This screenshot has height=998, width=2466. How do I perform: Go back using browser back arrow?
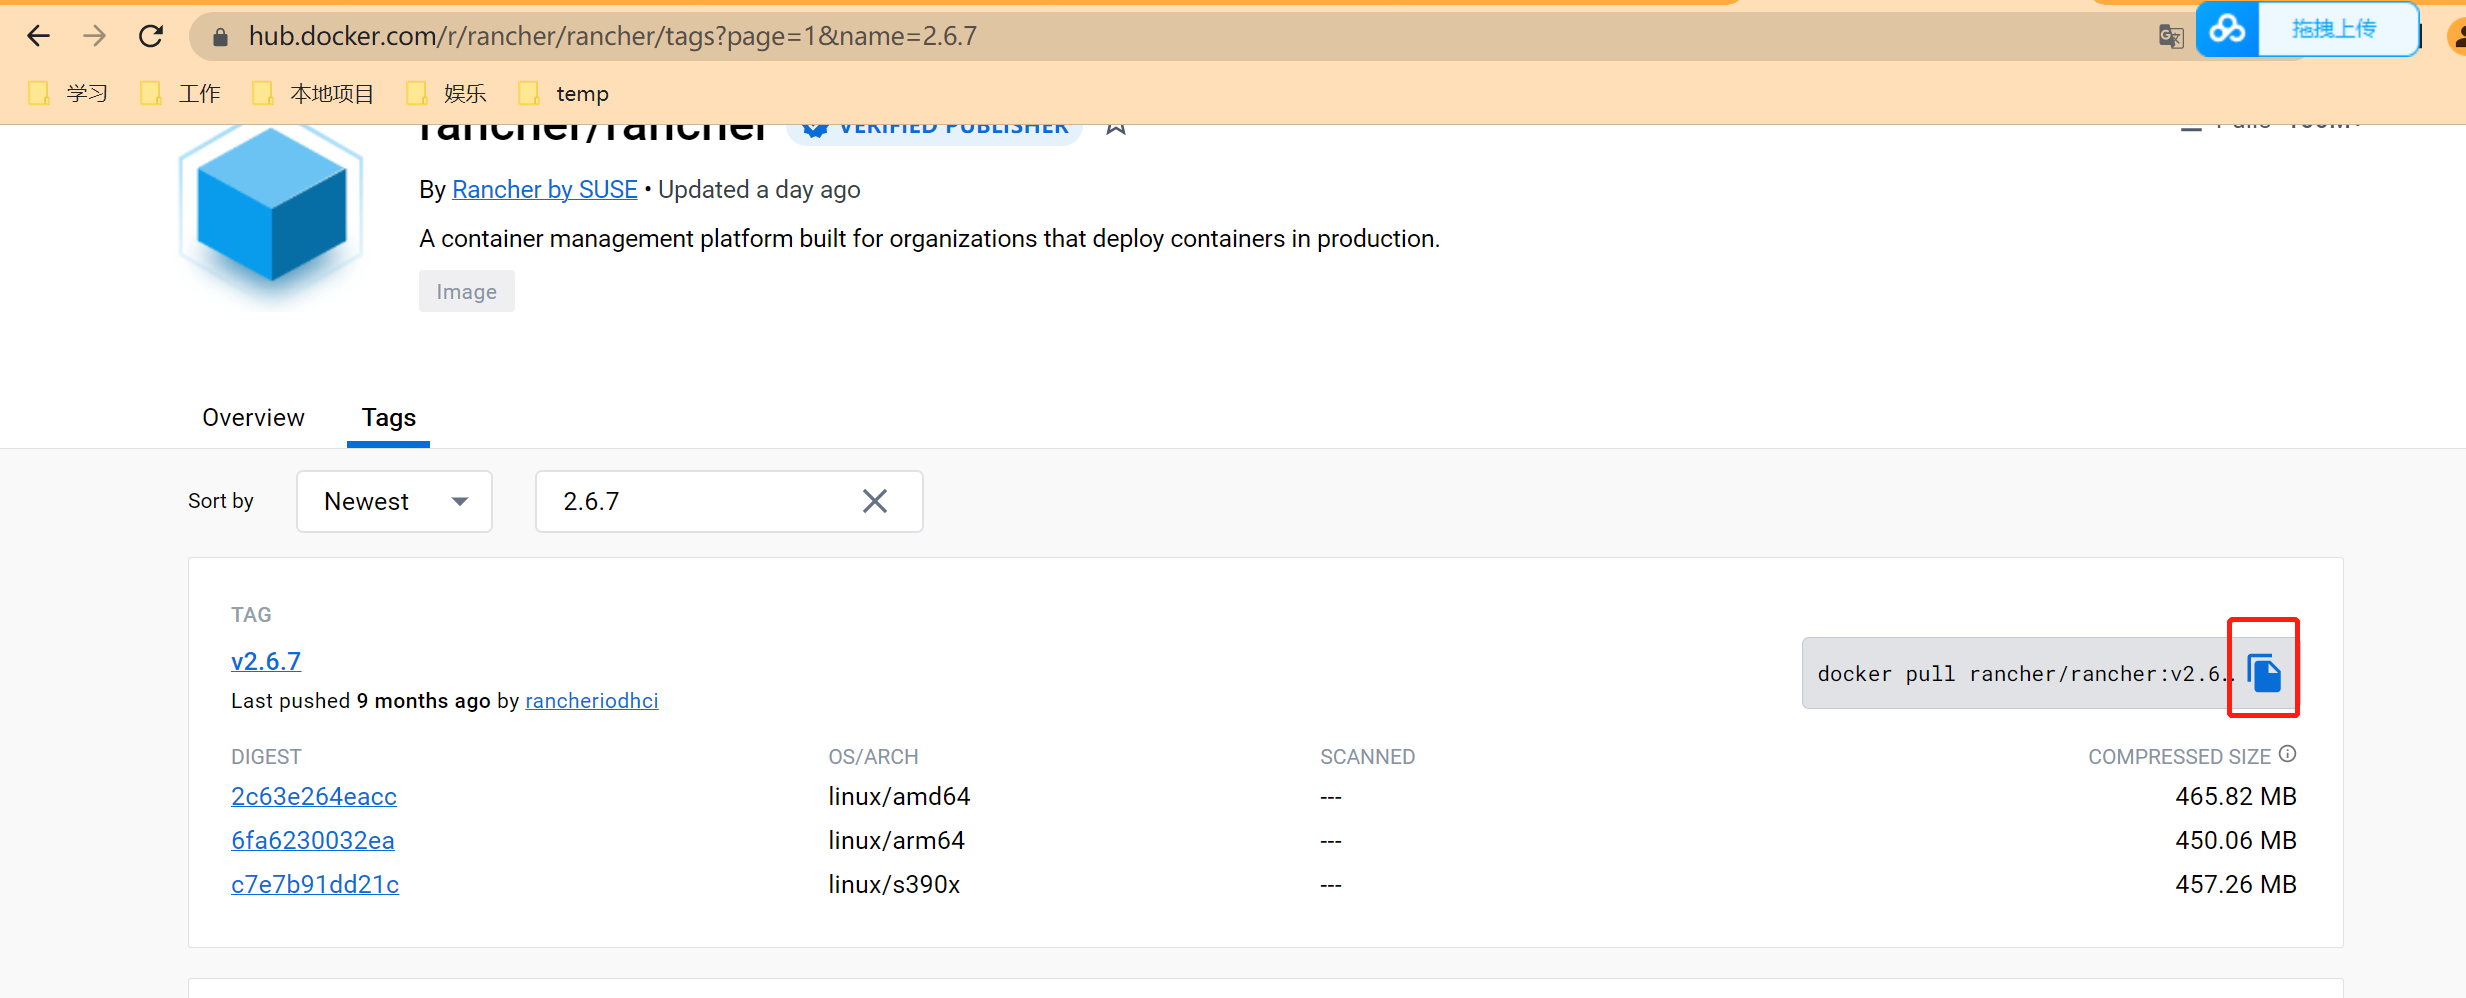(38, 36)
